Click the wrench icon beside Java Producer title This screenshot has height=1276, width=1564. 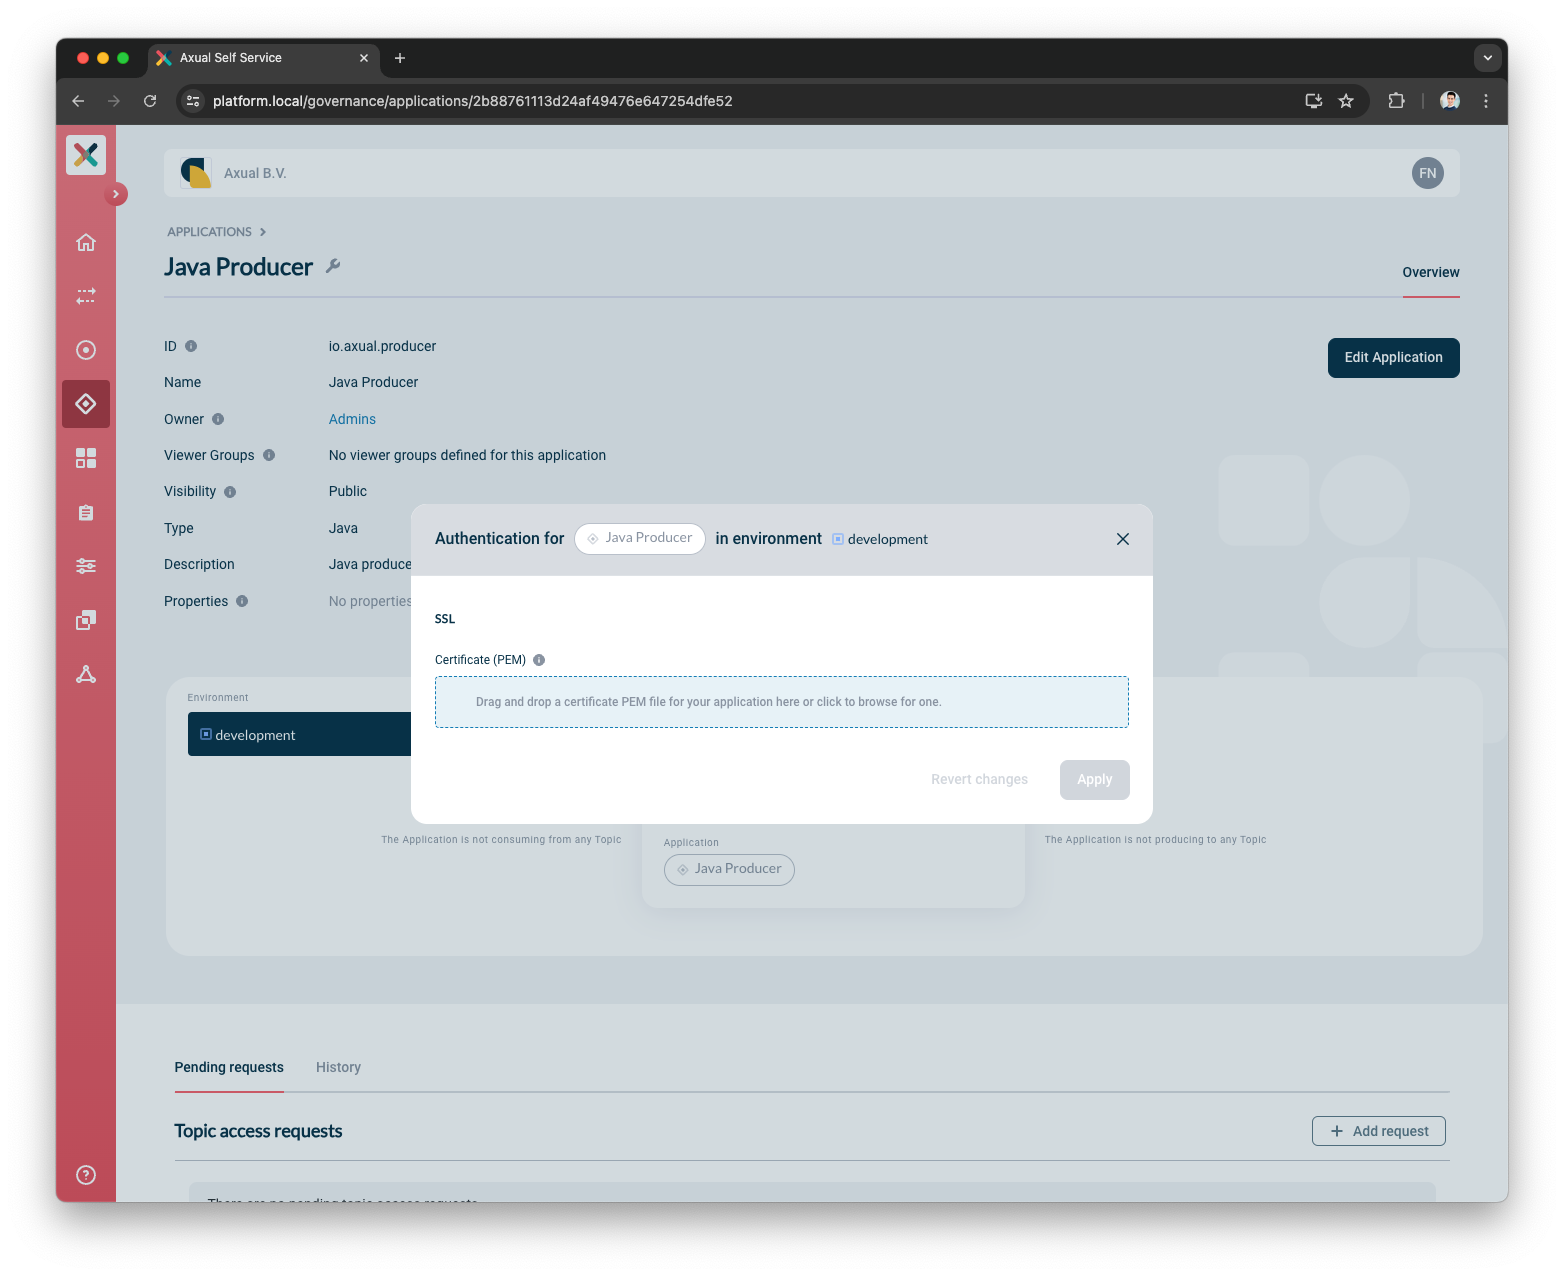click(334, 267)
